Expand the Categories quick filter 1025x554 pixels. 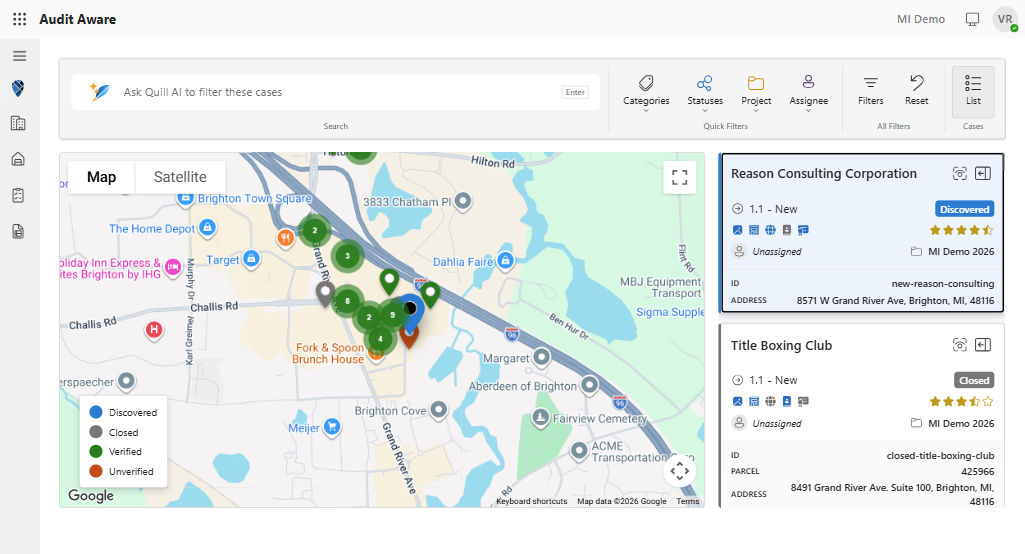point(646,92)
